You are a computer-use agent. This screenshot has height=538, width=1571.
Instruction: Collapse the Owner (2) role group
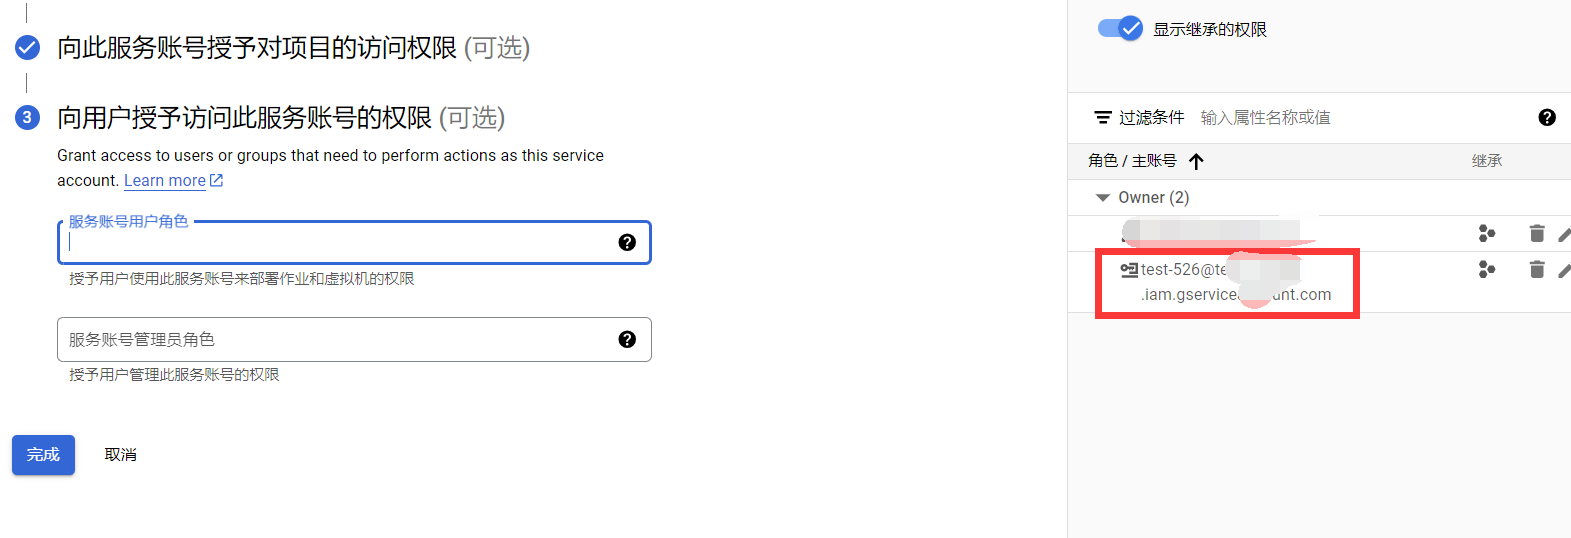click(x=1103, y=197)
